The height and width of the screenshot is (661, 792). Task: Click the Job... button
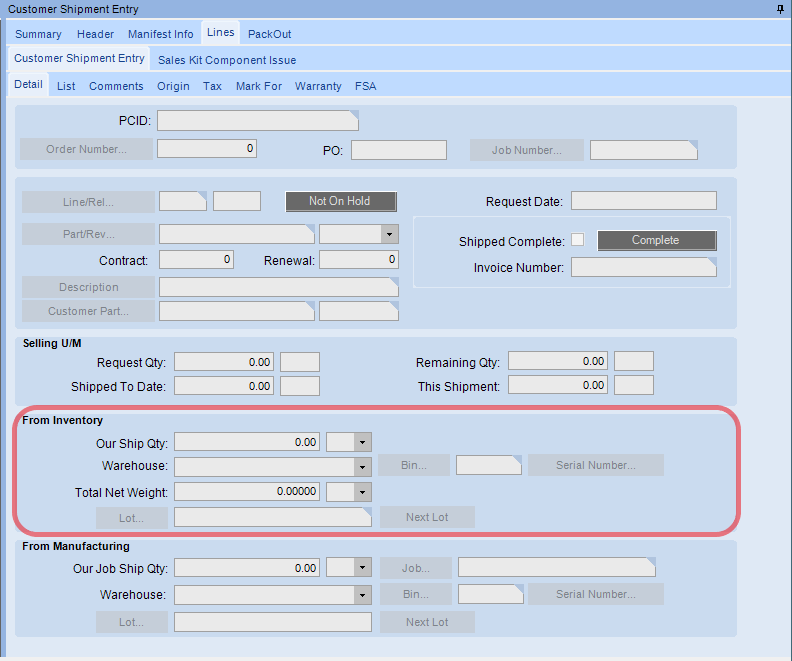tap(416, 568)
